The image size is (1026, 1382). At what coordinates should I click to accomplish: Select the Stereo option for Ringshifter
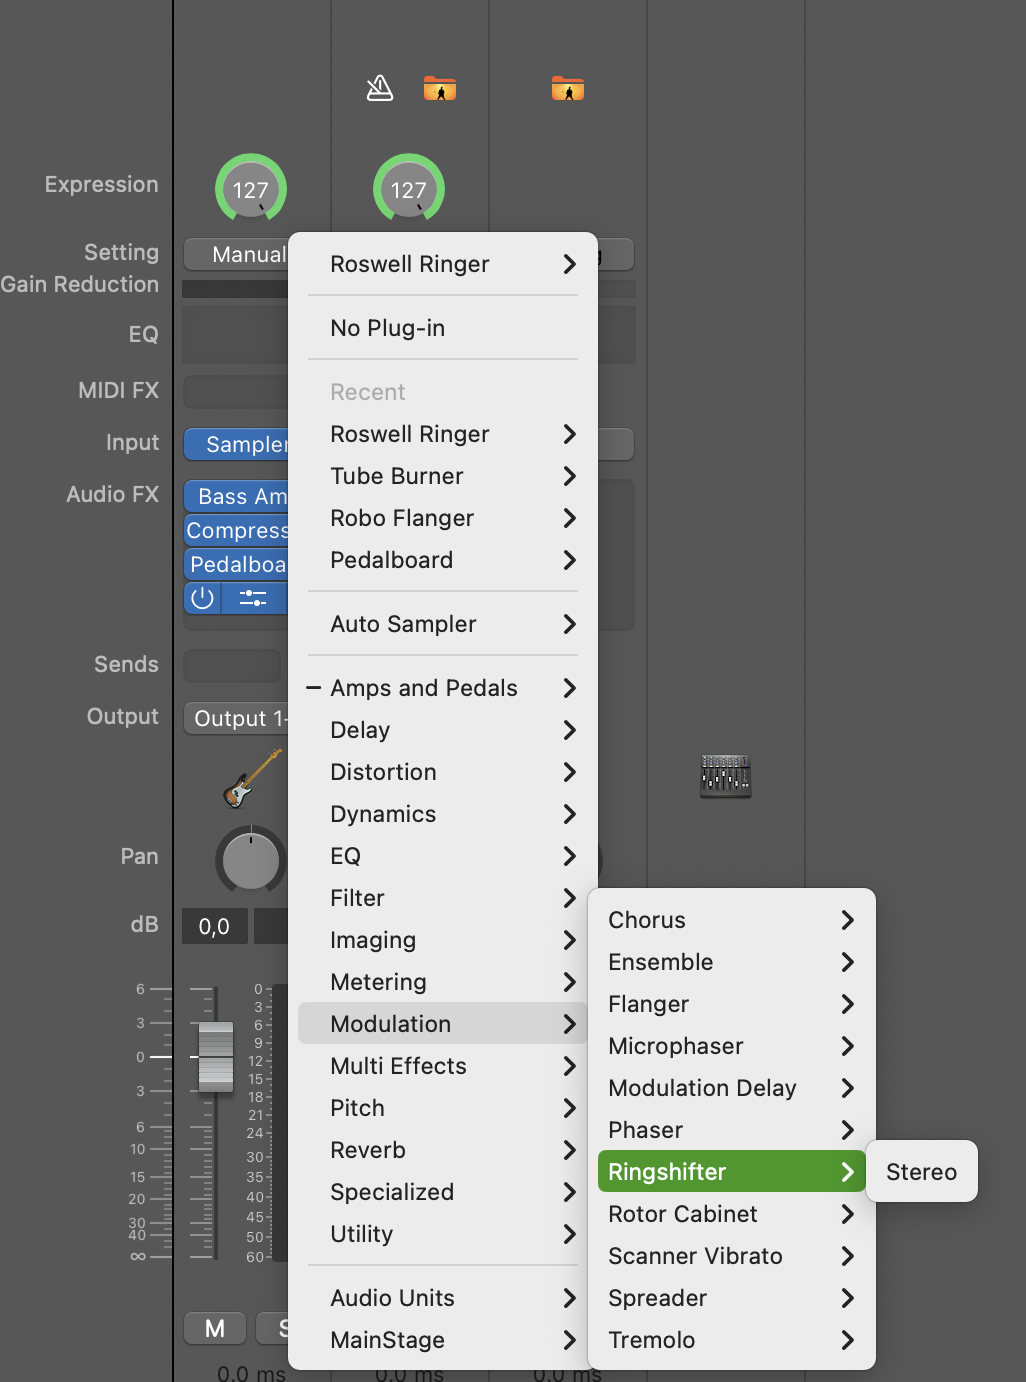tap(922, 1172)
